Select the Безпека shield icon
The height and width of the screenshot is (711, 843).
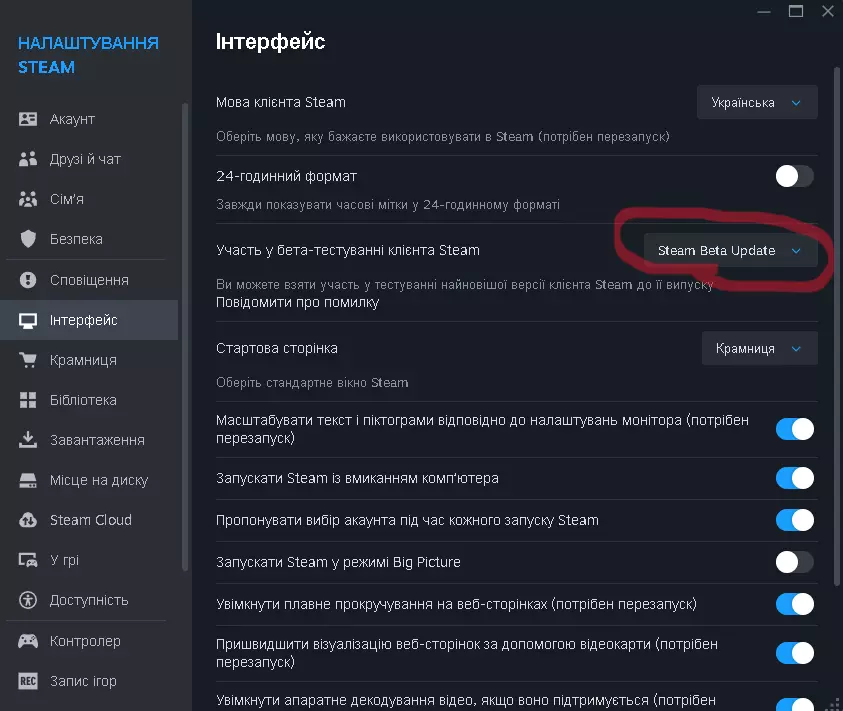click(x=28, y=239)
